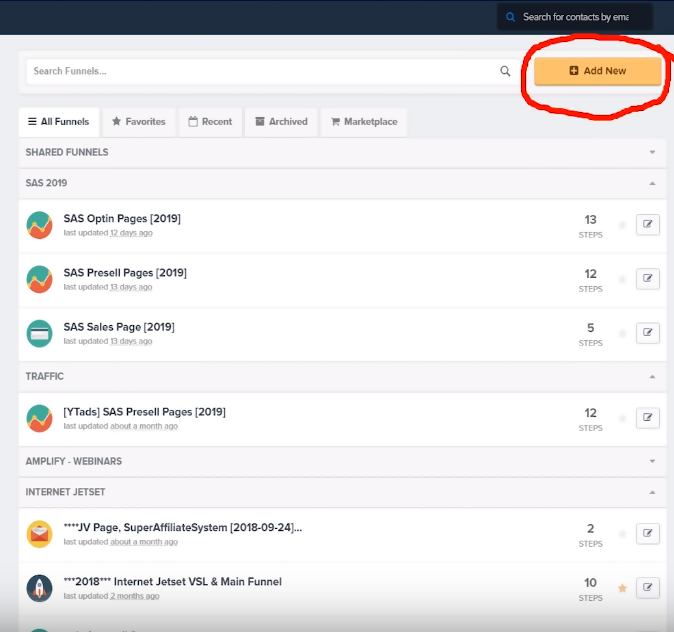Favorite SAS Optin Pages [2019] with star
Viewport: 674px width, 632px height.
(x=622, y=225)
